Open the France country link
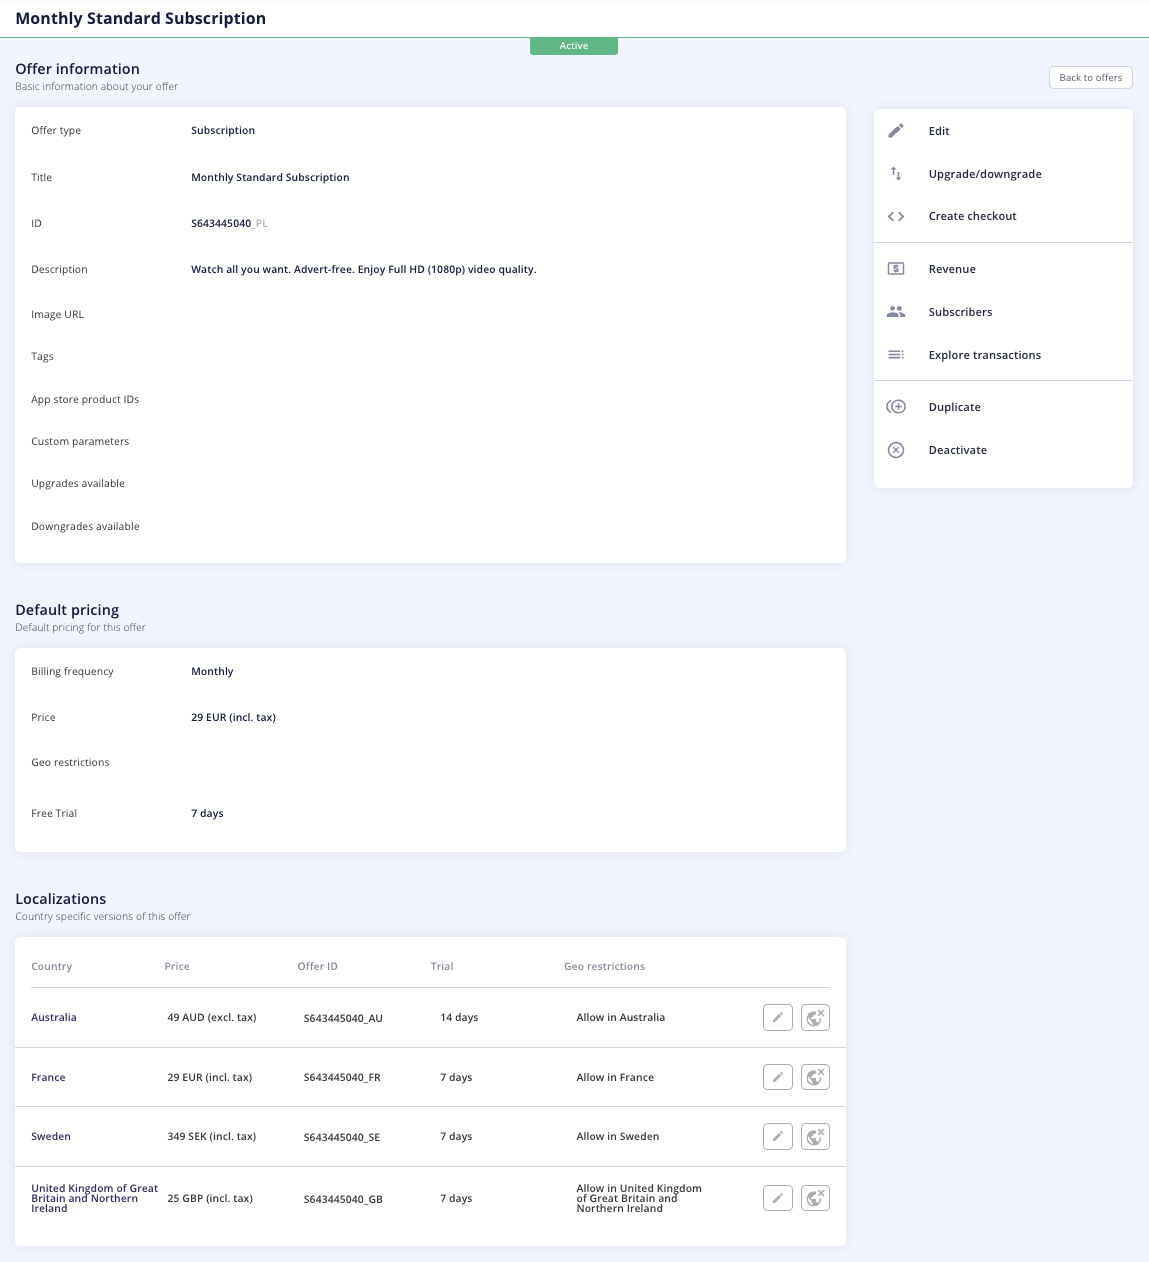This screenshot has height=1262, width=1149. [48, 1078]
